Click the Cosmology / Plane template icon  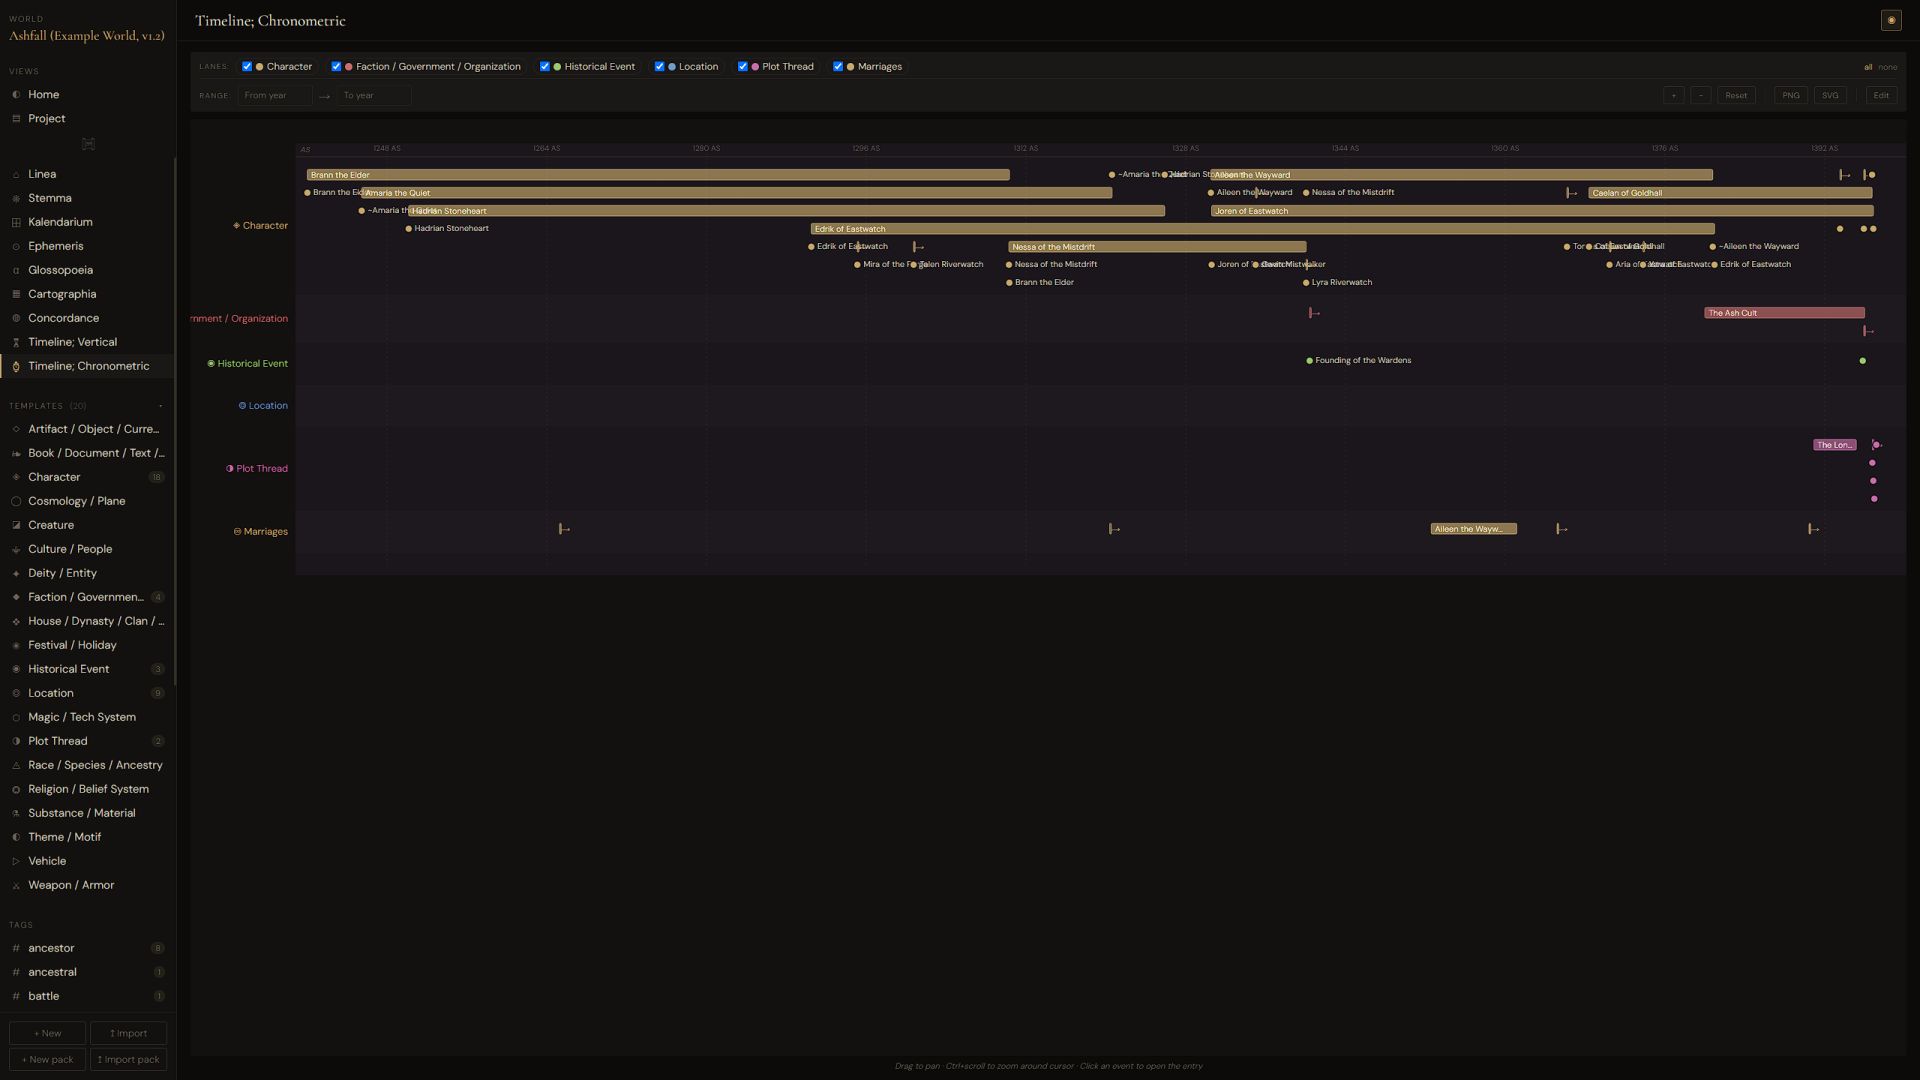click(16, 502)
